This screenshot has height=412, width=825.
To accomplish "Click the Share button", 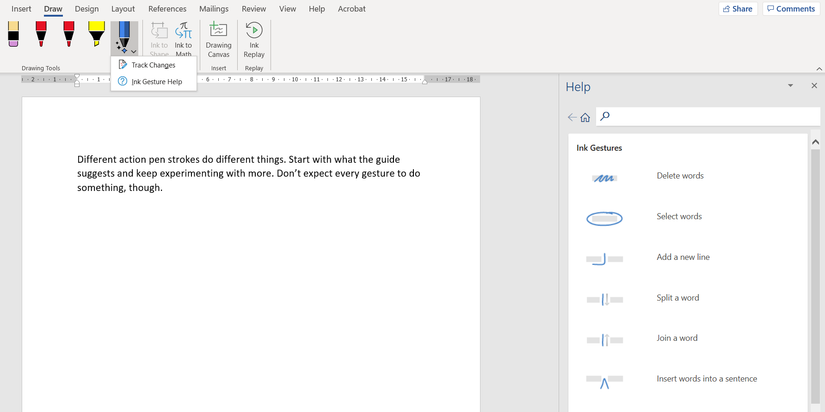I will 738,8.
